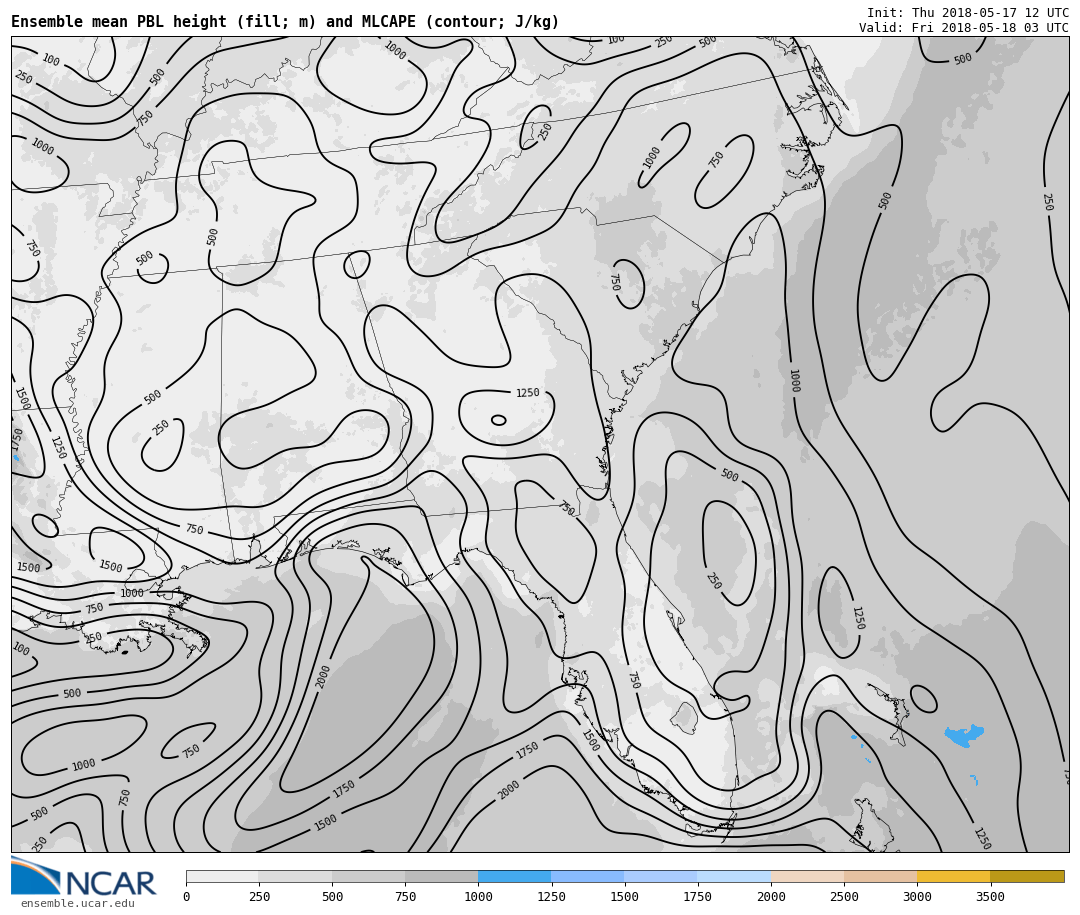Click the blue PBL patch near the Bahamas
The height and width of the screenshot is (915, 1080).
[x=964, y=735]
